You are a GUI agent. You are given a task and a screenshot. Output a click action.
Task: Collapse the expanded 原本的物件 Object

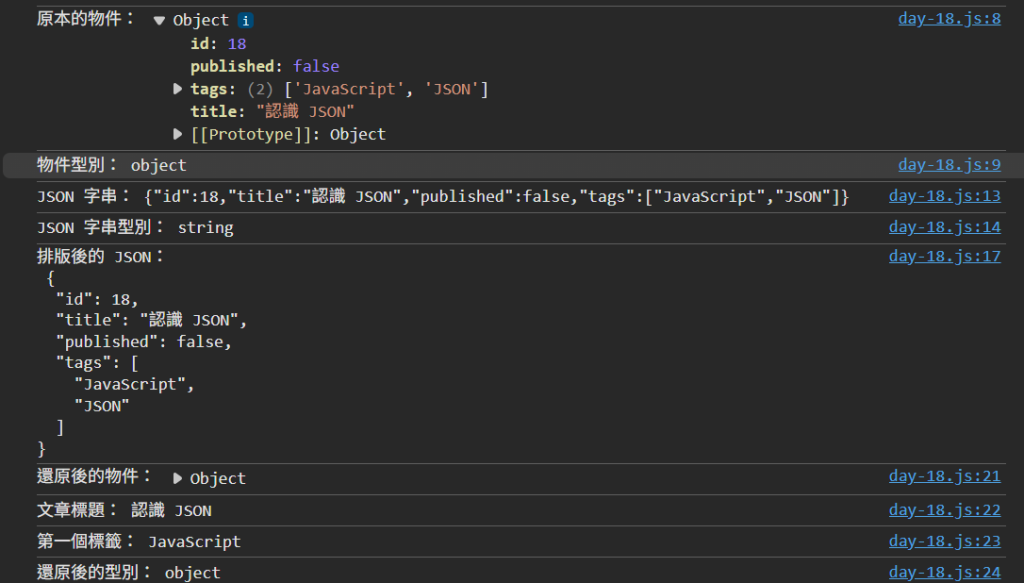pos(159,21)
